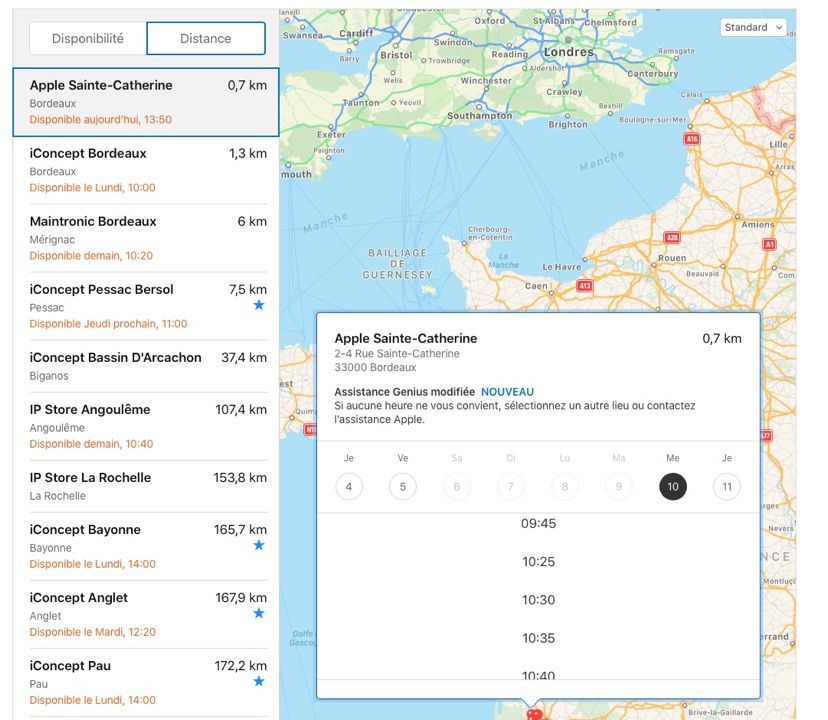
Task: Click the star icon beside iConcept Pessac Bersol
Action: click(259, 305)
